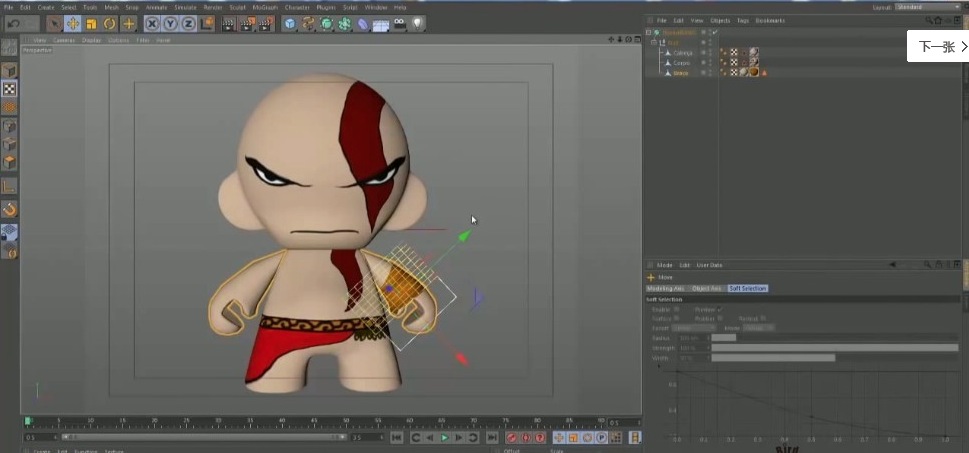Viewport: 969px width, 453px height.
Task: Click the green Play button
Action: pos(444,438)
